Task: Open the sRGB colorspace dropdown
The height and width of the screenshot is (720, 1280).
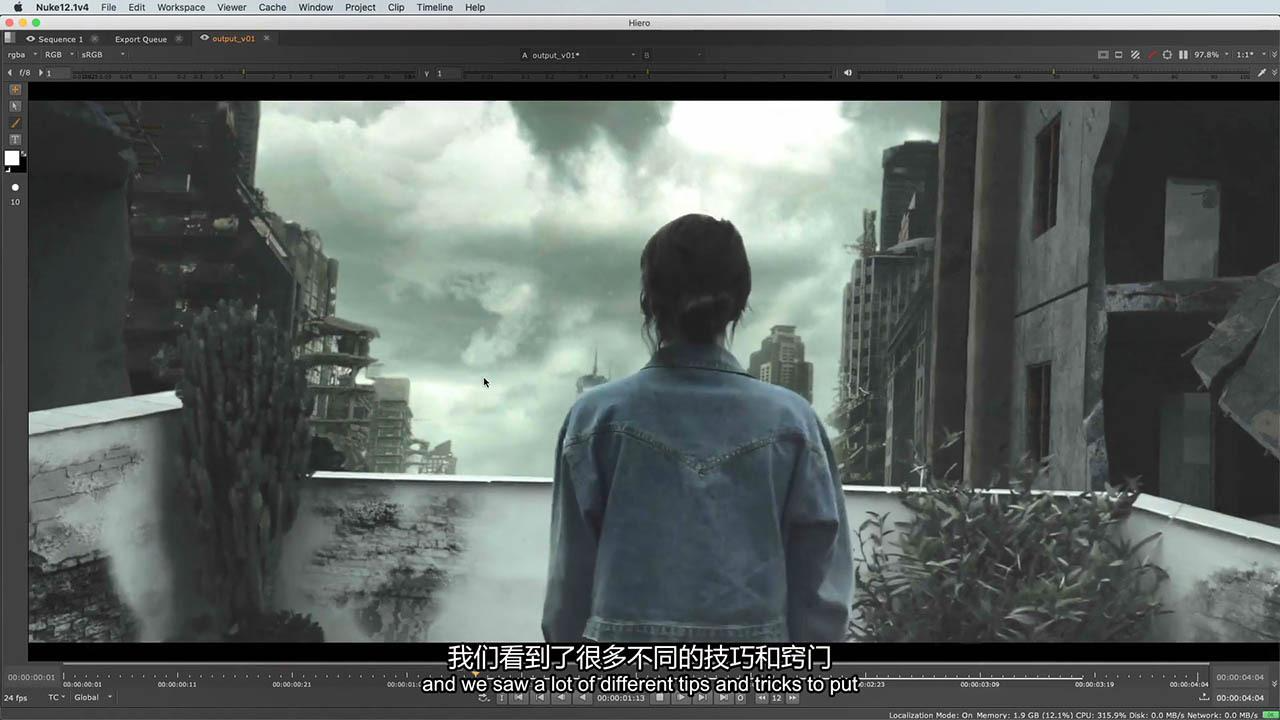Action: [103, 55]
